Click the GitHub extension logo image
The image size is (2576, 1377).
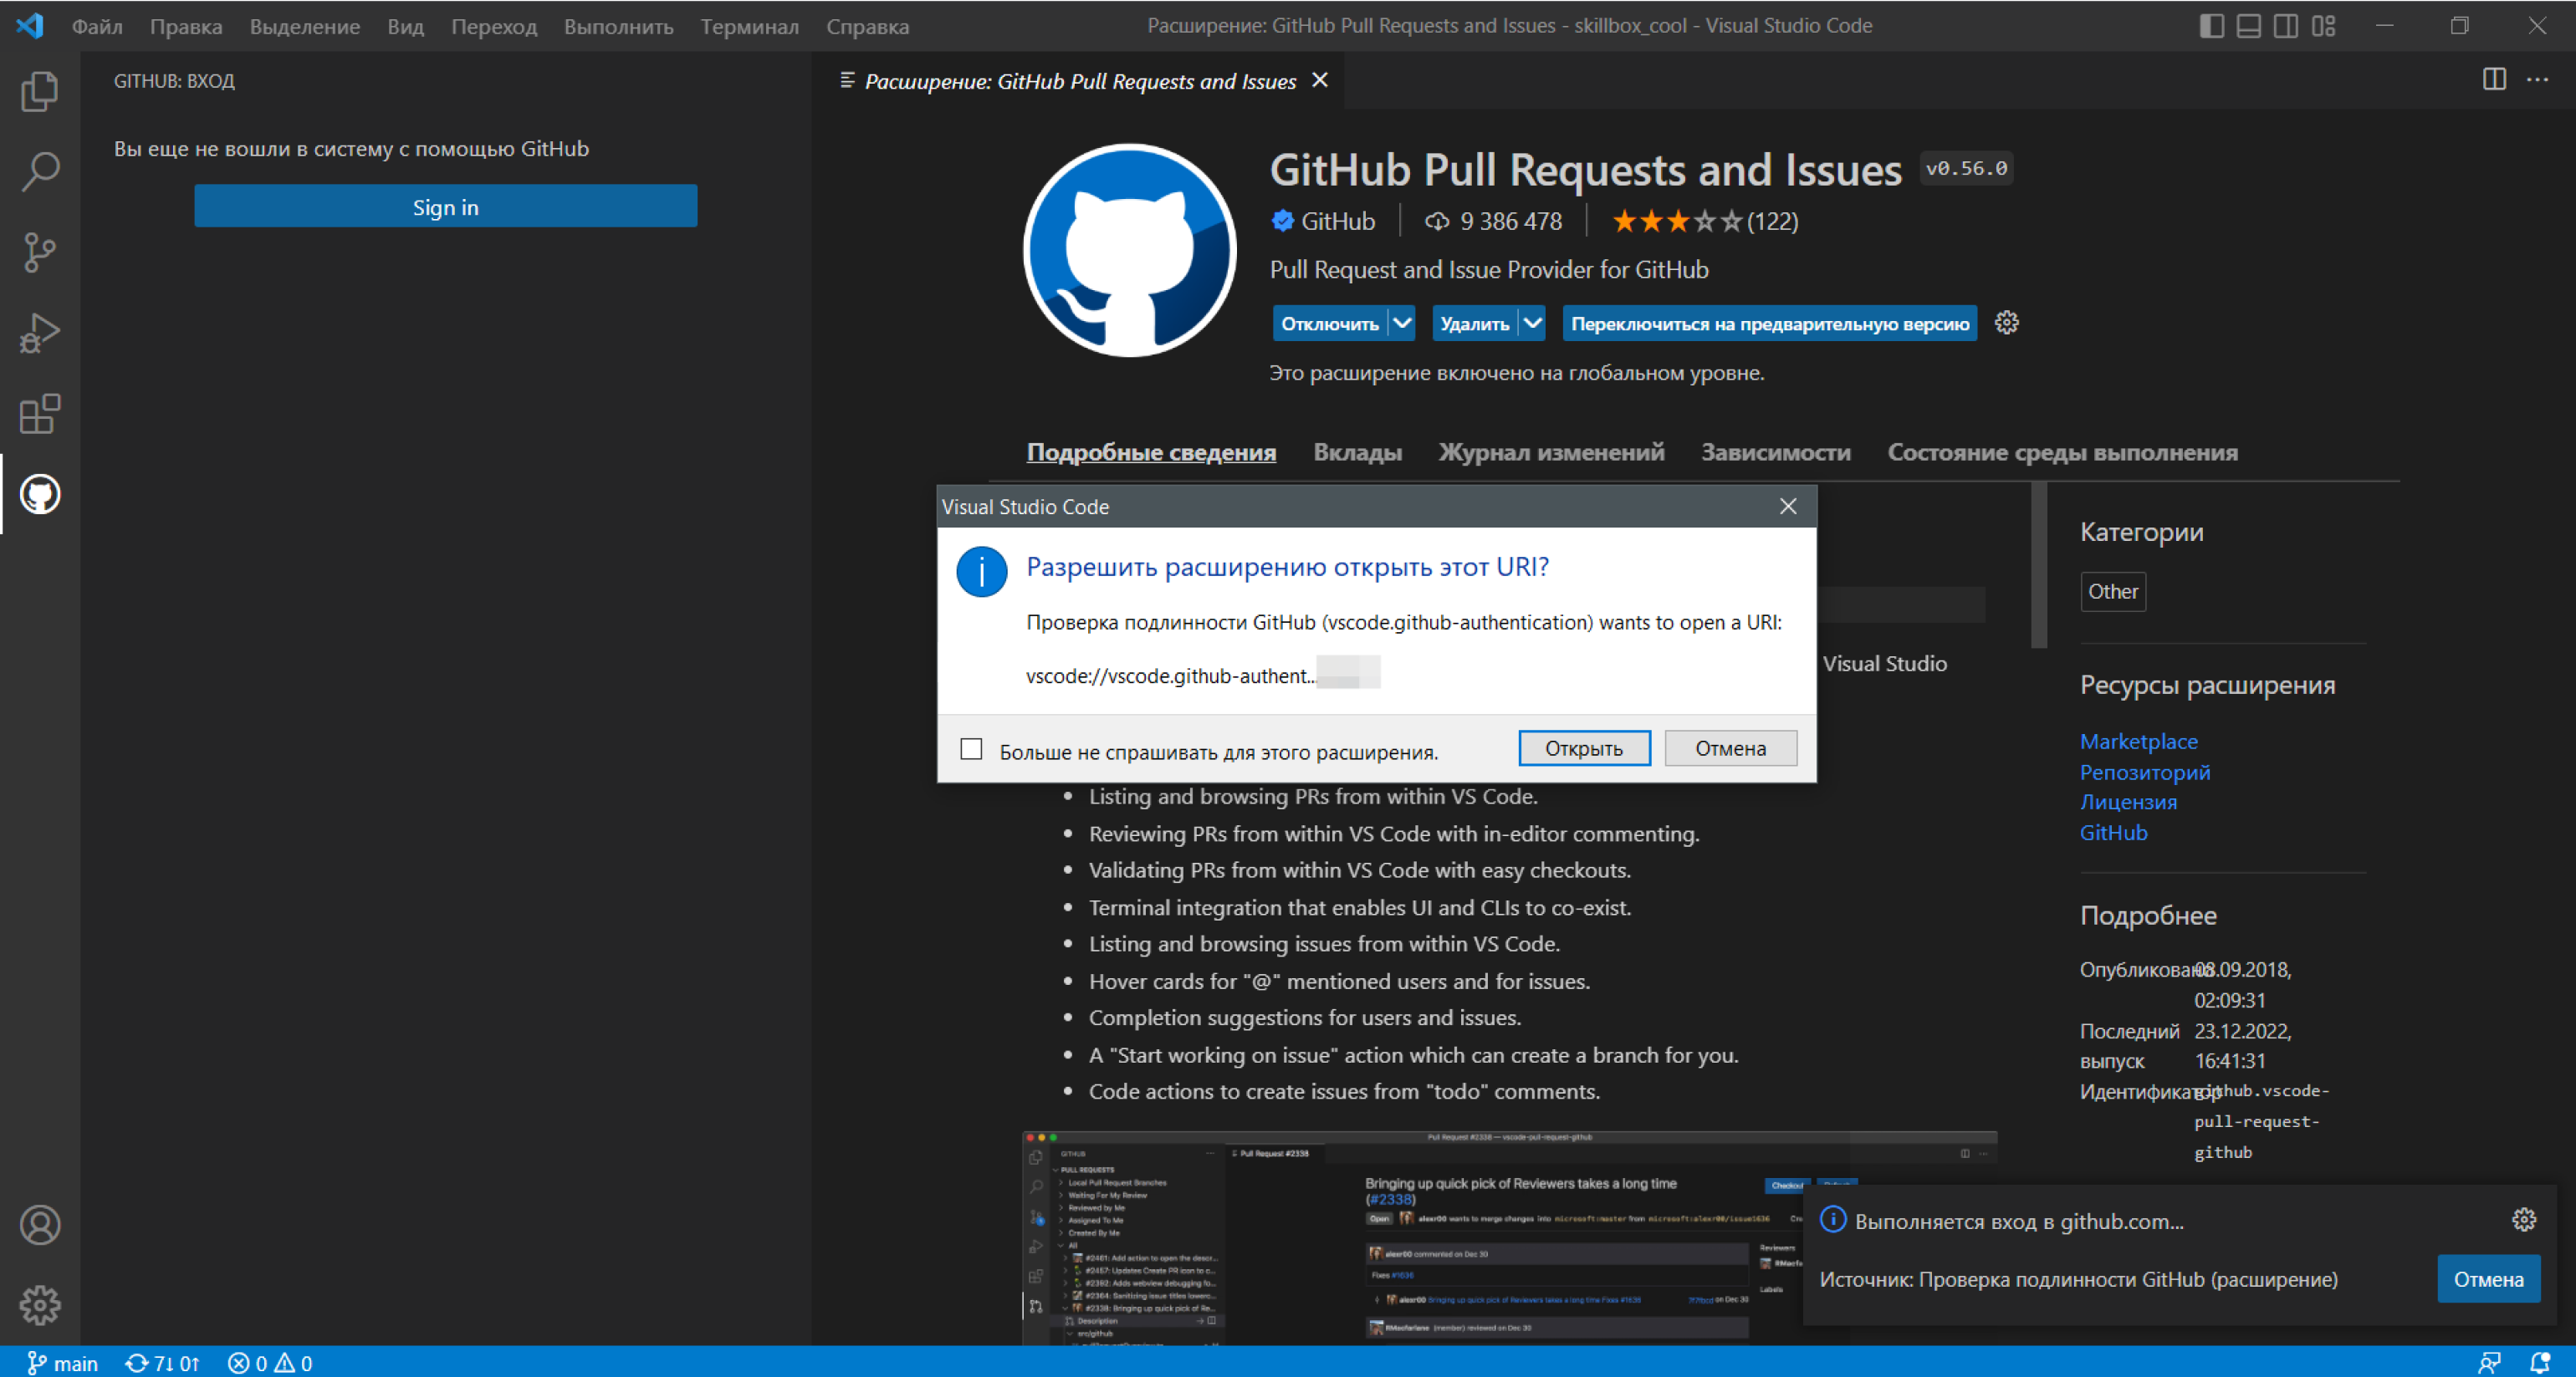[1130, 250]
